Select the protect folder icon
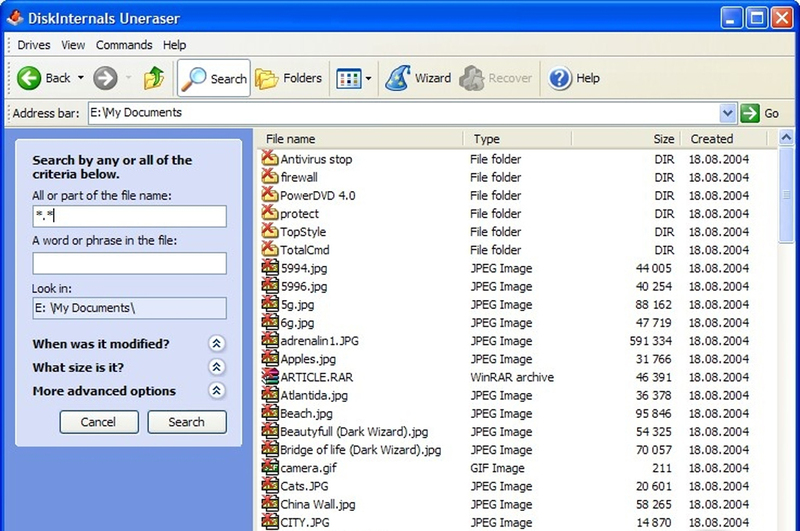Screen dimensions: 800x531 [x=270, y=213]
